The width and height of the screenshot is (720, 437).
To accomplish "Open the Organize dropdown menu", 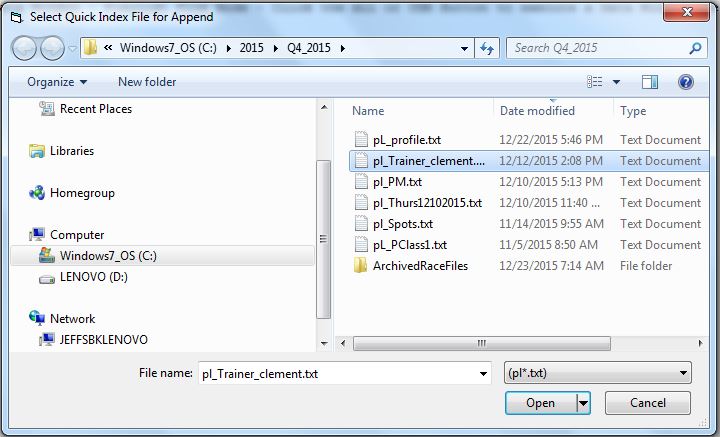I will click(57, 82).
